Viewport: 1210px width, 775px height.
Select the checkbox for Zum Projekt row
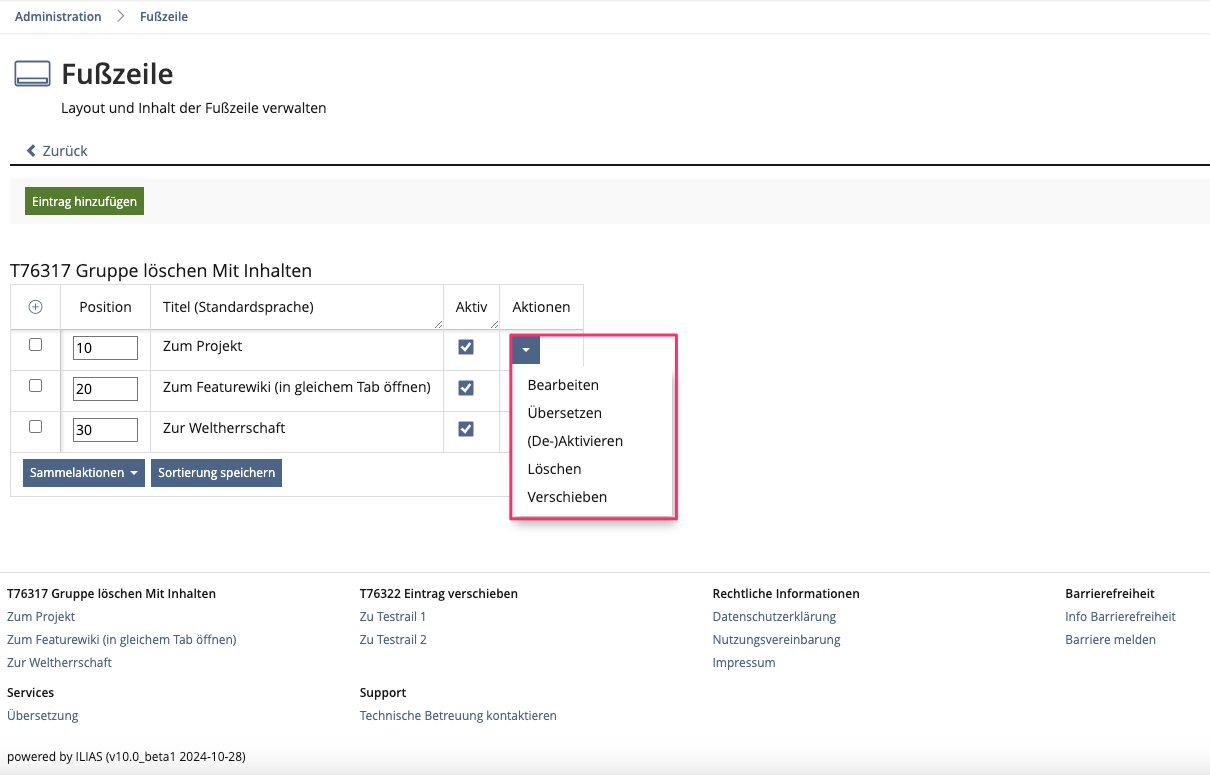36,345
